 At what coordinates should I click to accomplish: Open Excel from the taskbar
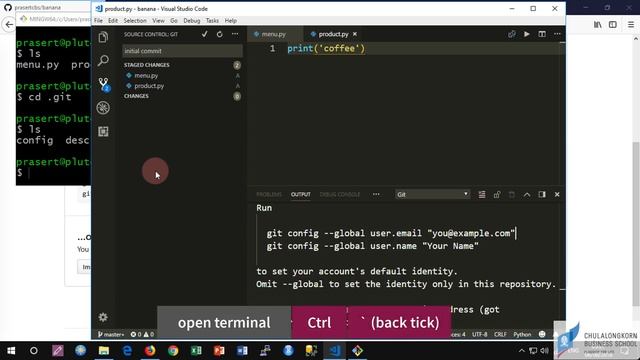[196, 351]
